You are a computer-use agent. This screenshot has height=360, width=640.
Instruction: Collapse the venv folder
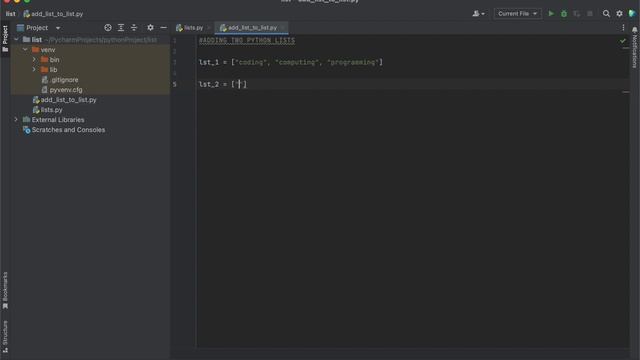click(25, 50)
